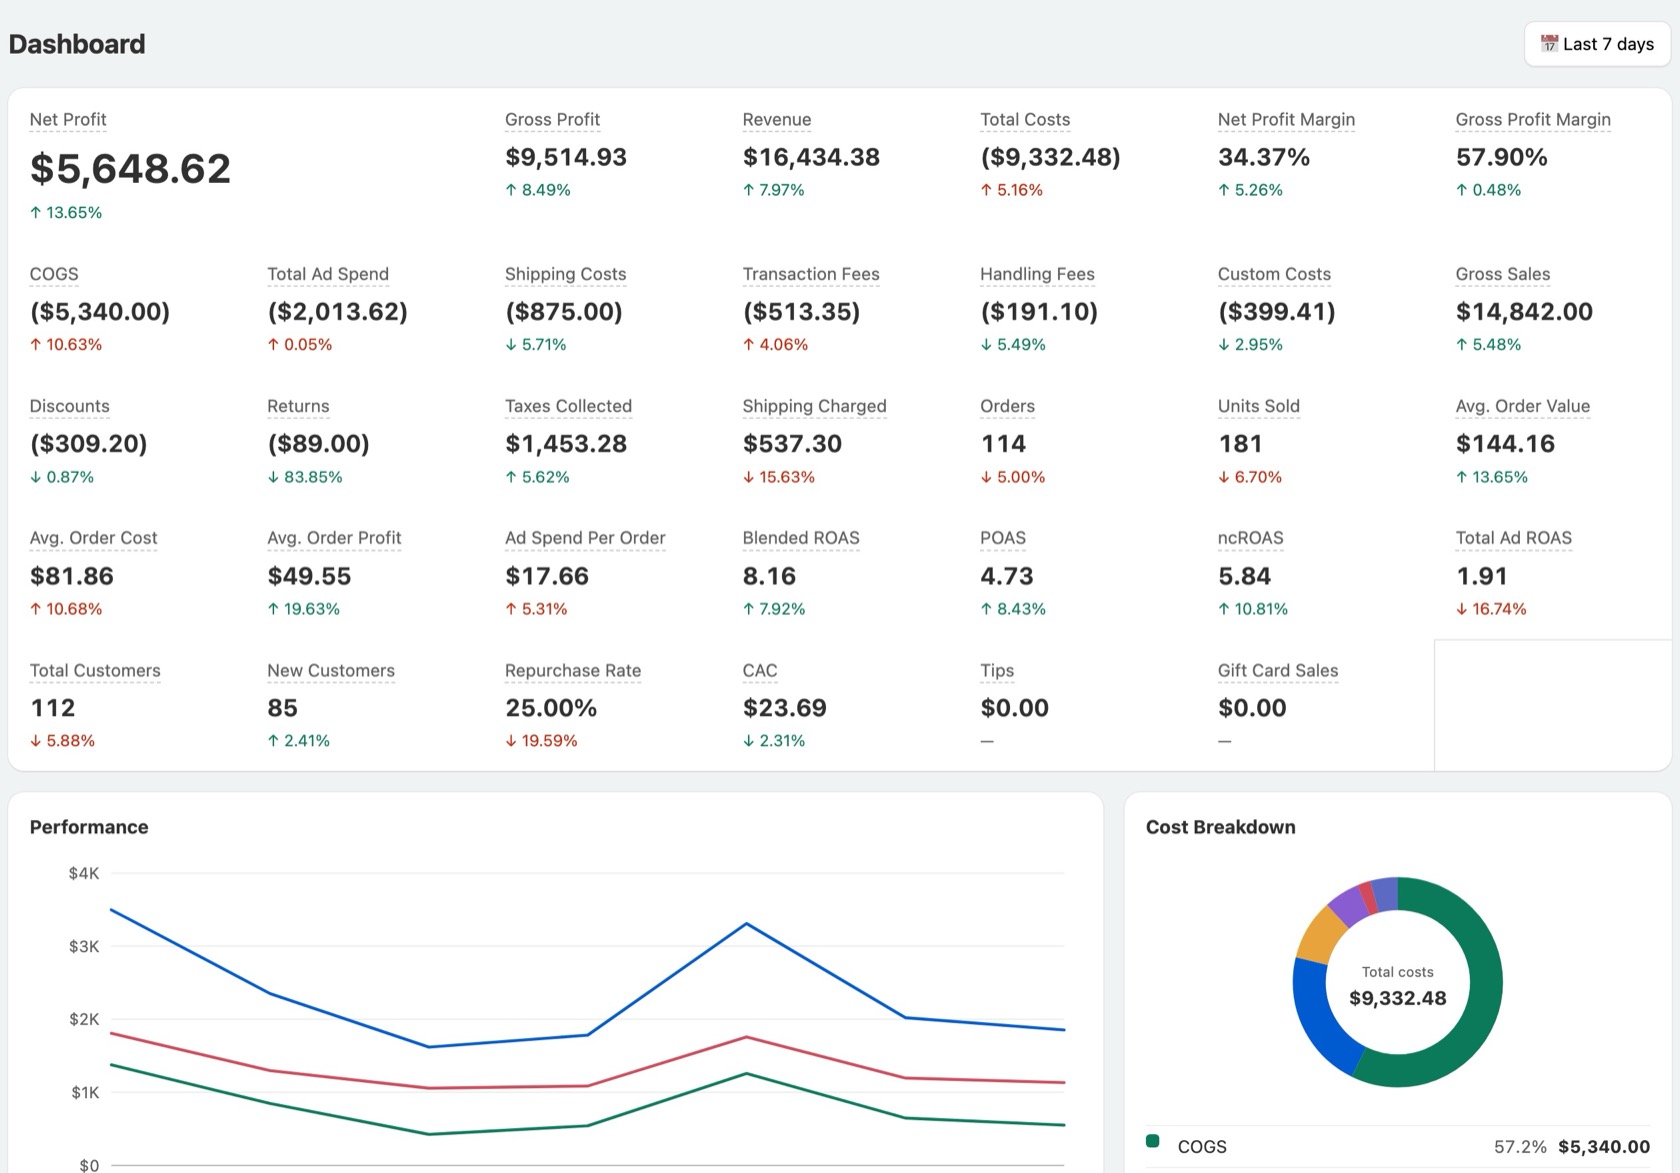Screen dimensions: 1680x1173
Task: Click the Transaction Fees label
Action: pos(811,274)
